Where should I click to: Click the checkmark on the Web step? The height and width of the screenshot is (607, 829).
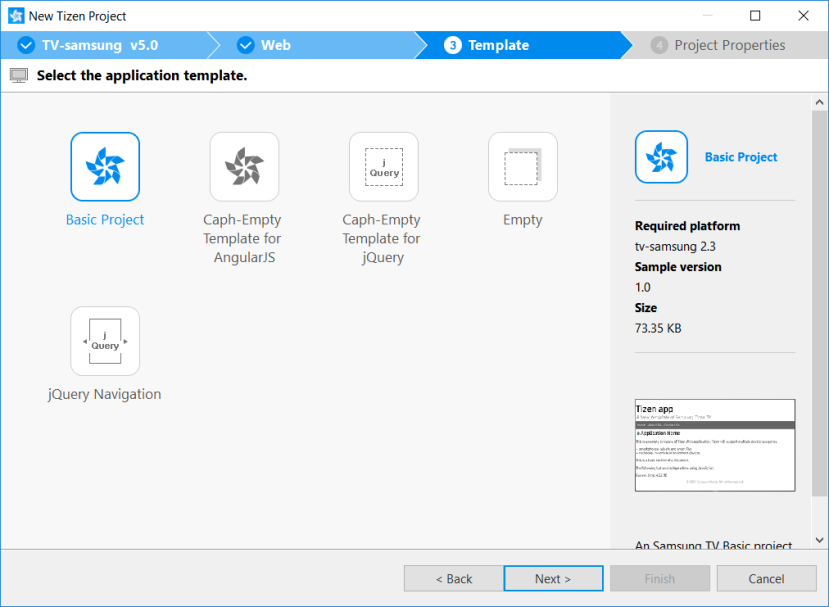[245, 44]
